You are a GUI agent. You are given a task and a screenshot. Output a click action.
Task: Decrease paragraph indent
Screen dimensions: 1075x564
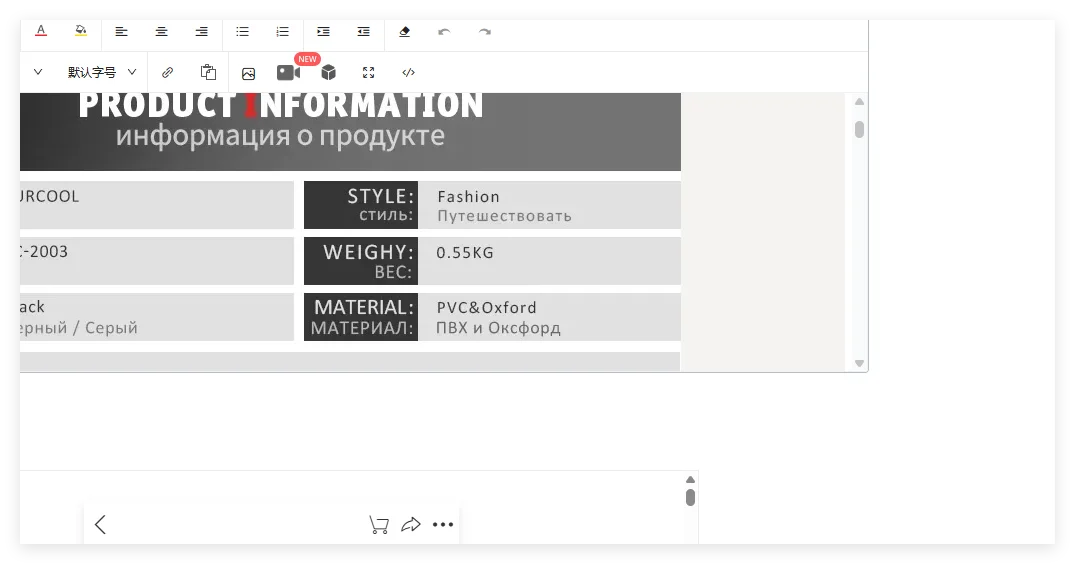click(363, 32)
